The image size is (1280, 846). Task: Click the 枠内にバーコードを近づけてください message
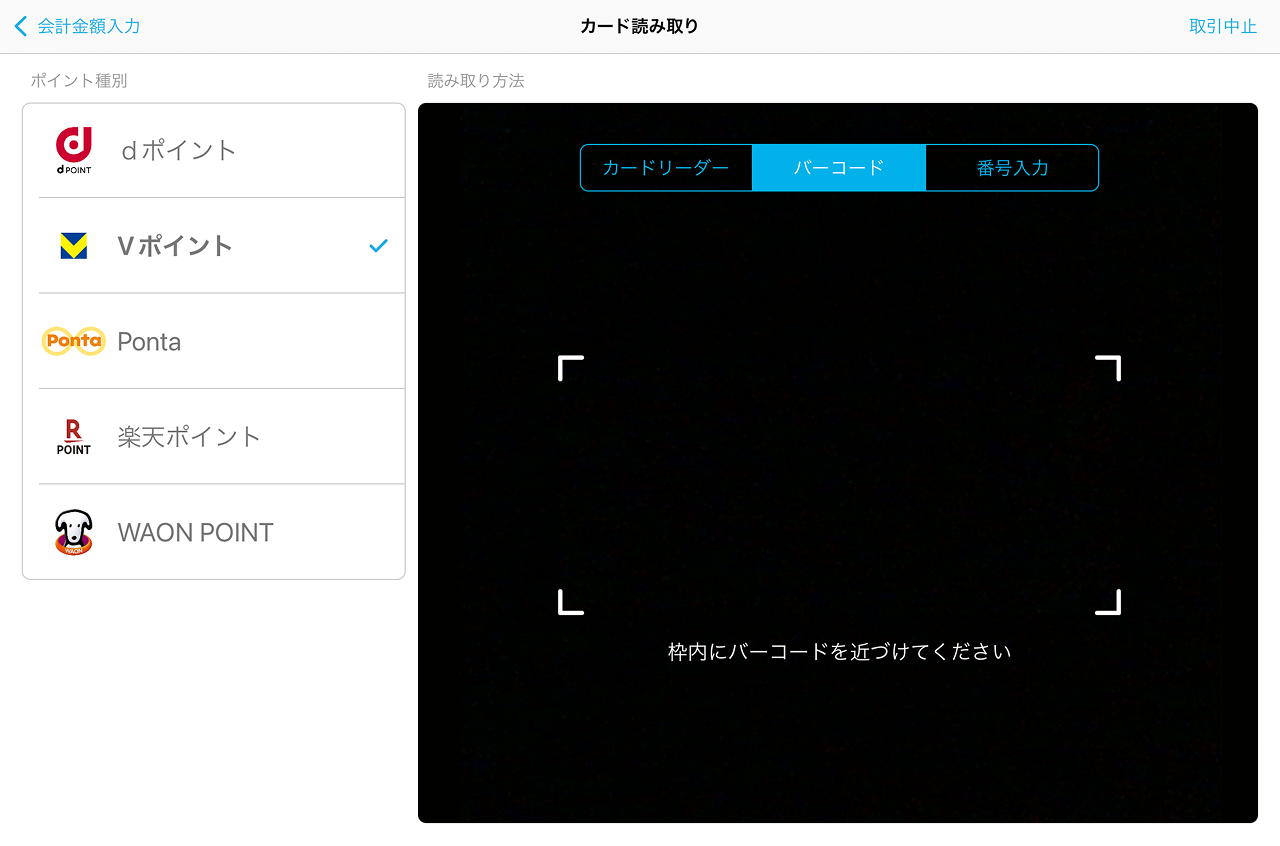839,652
